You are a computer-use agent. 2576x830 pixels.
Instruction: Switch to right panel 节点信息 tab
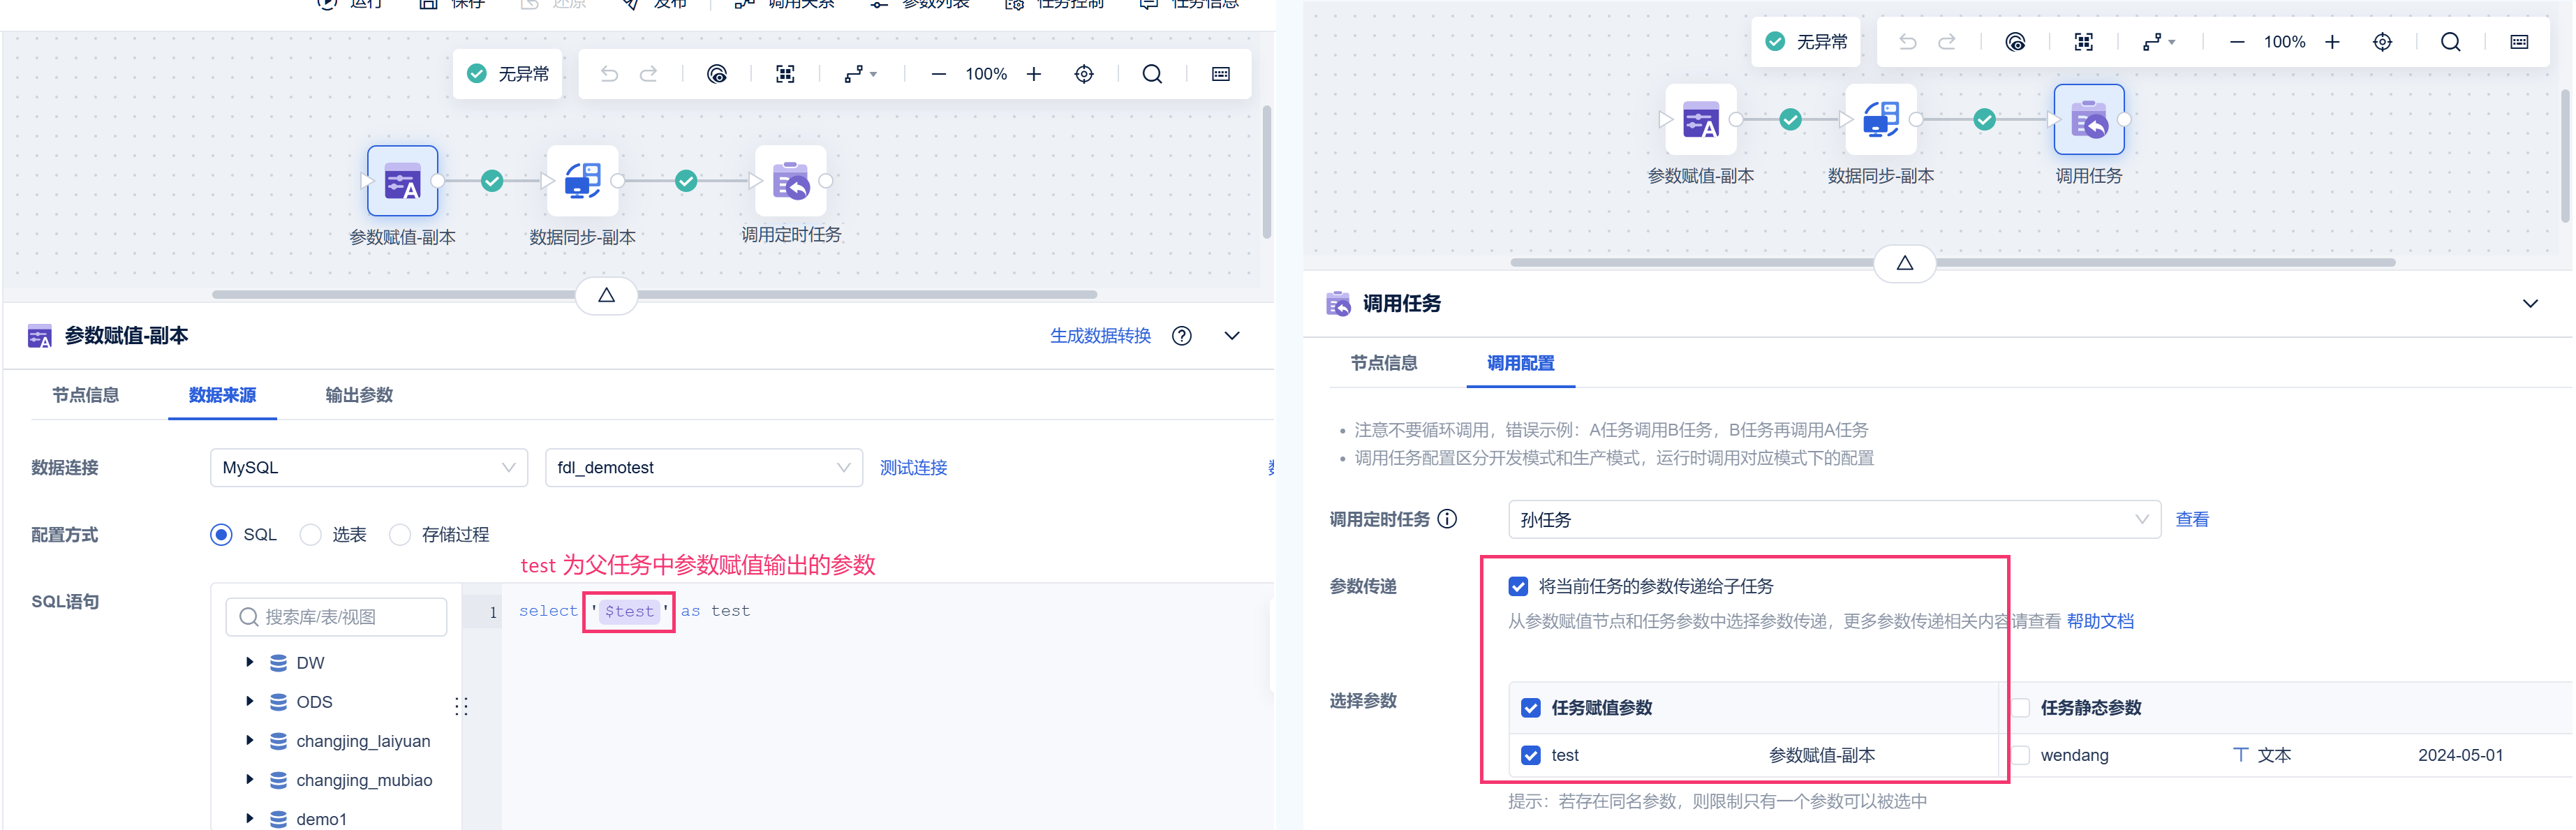[x=1383, y=363]
